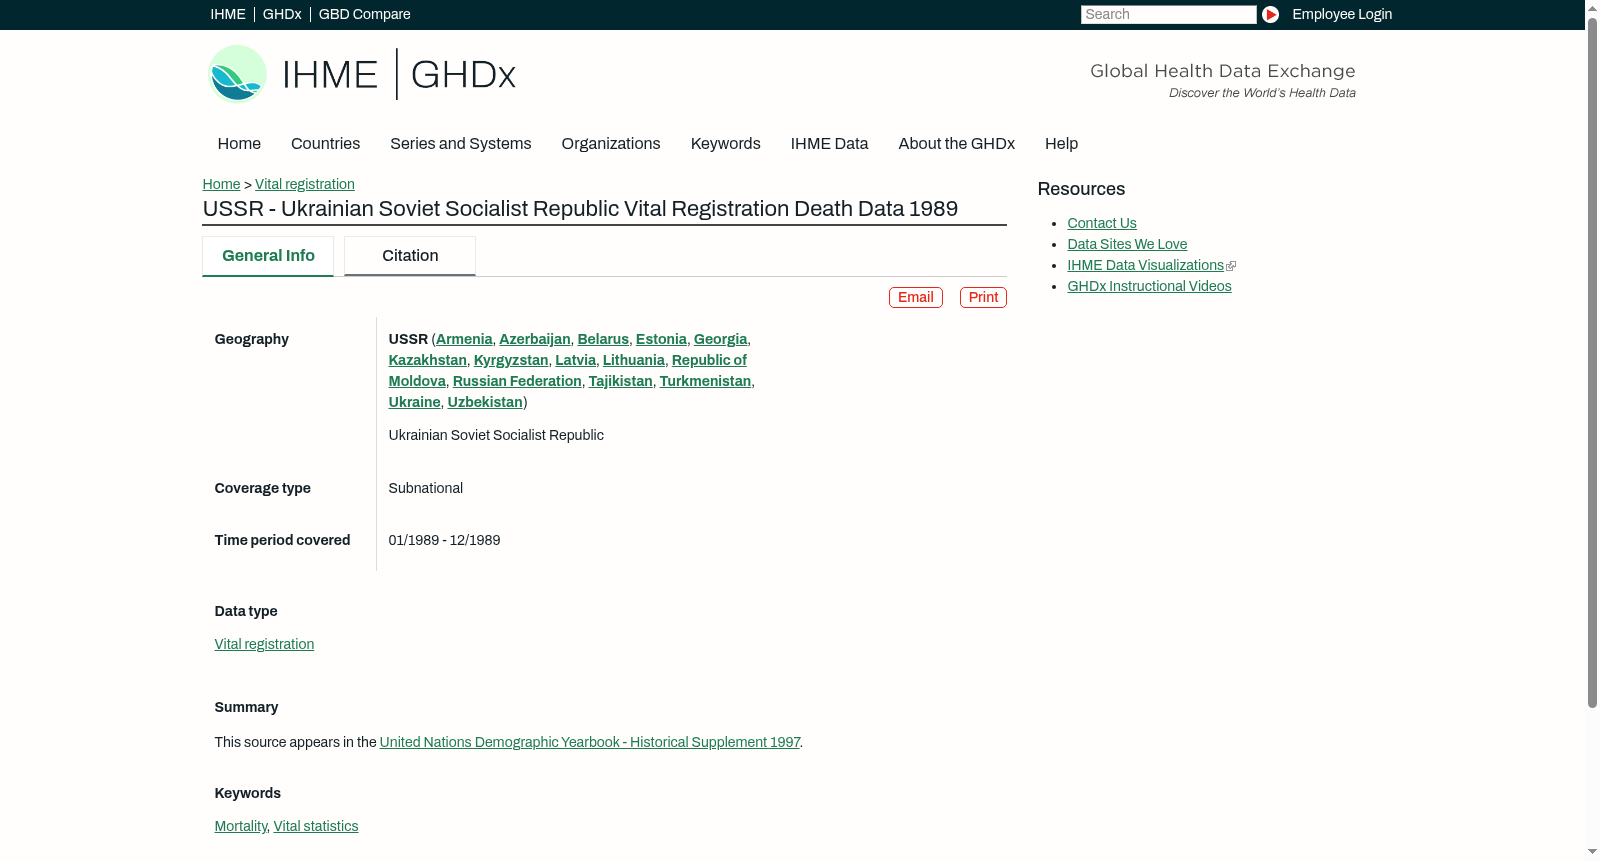Open the Vital statistics keyword link
1600x861 pixels.
point(316,826)
